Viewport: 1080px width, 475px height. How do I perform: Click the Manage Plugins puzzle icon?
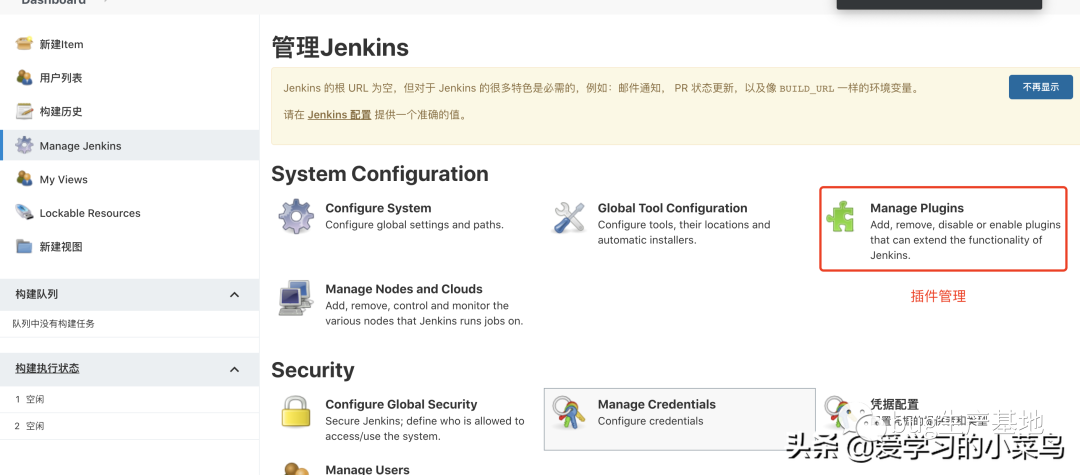click(841, 217)
